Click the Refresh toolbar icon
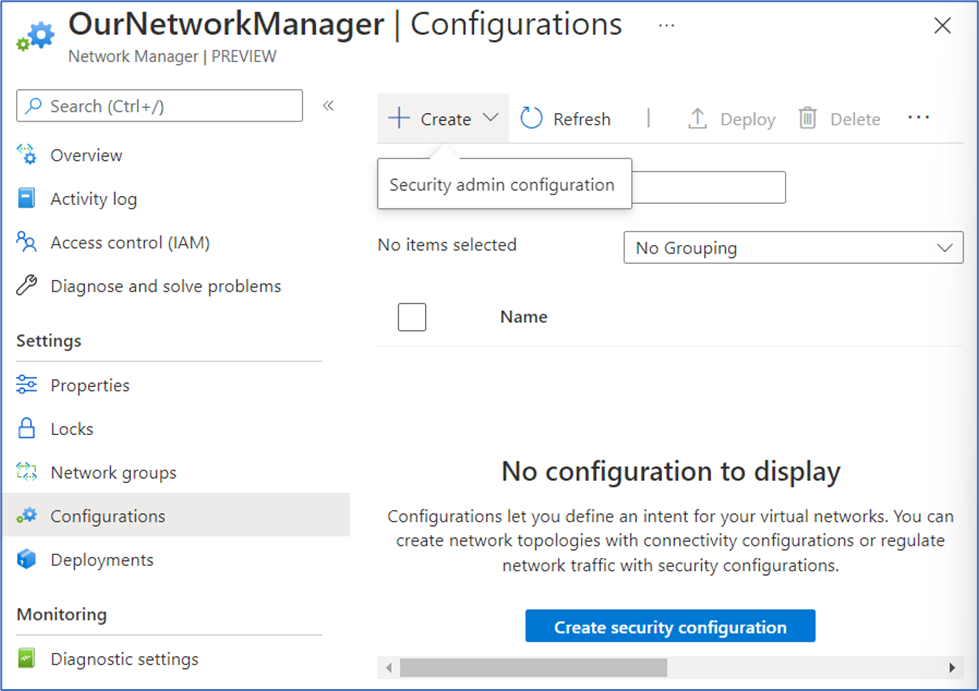Screen dimensions: 979x691 532,119
